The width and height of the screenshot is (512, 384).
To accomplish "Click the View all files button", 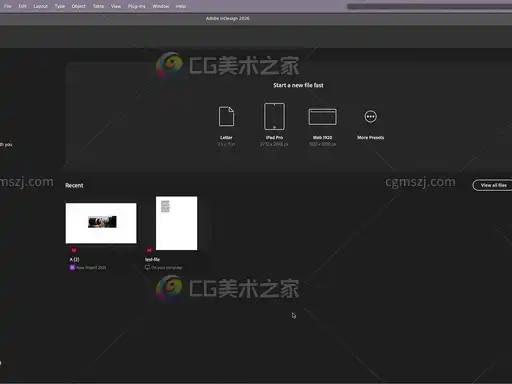I will 493,185.
